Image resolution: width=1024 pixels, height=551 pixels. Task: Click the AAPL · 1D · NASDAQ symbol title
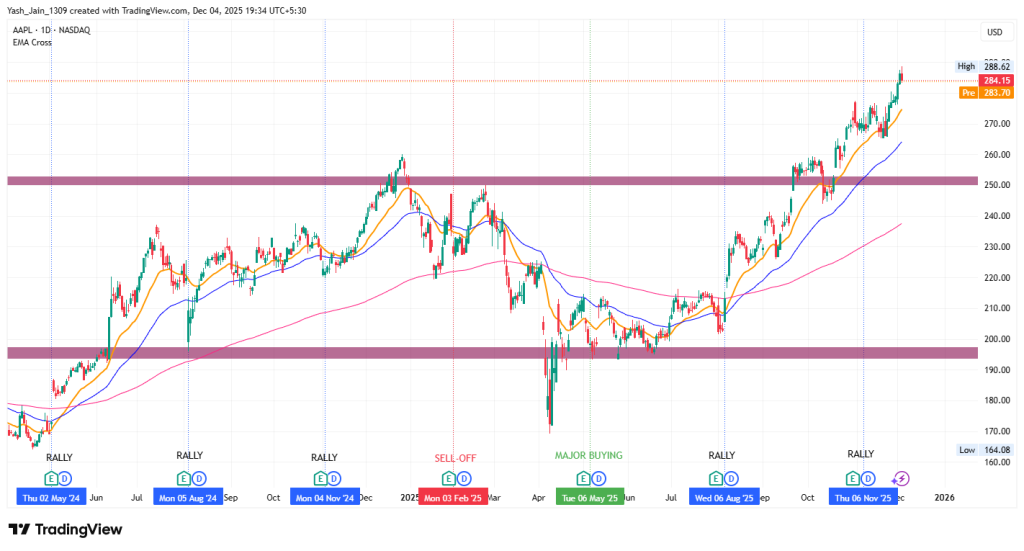pyautogui.click(x=52, y=30)
